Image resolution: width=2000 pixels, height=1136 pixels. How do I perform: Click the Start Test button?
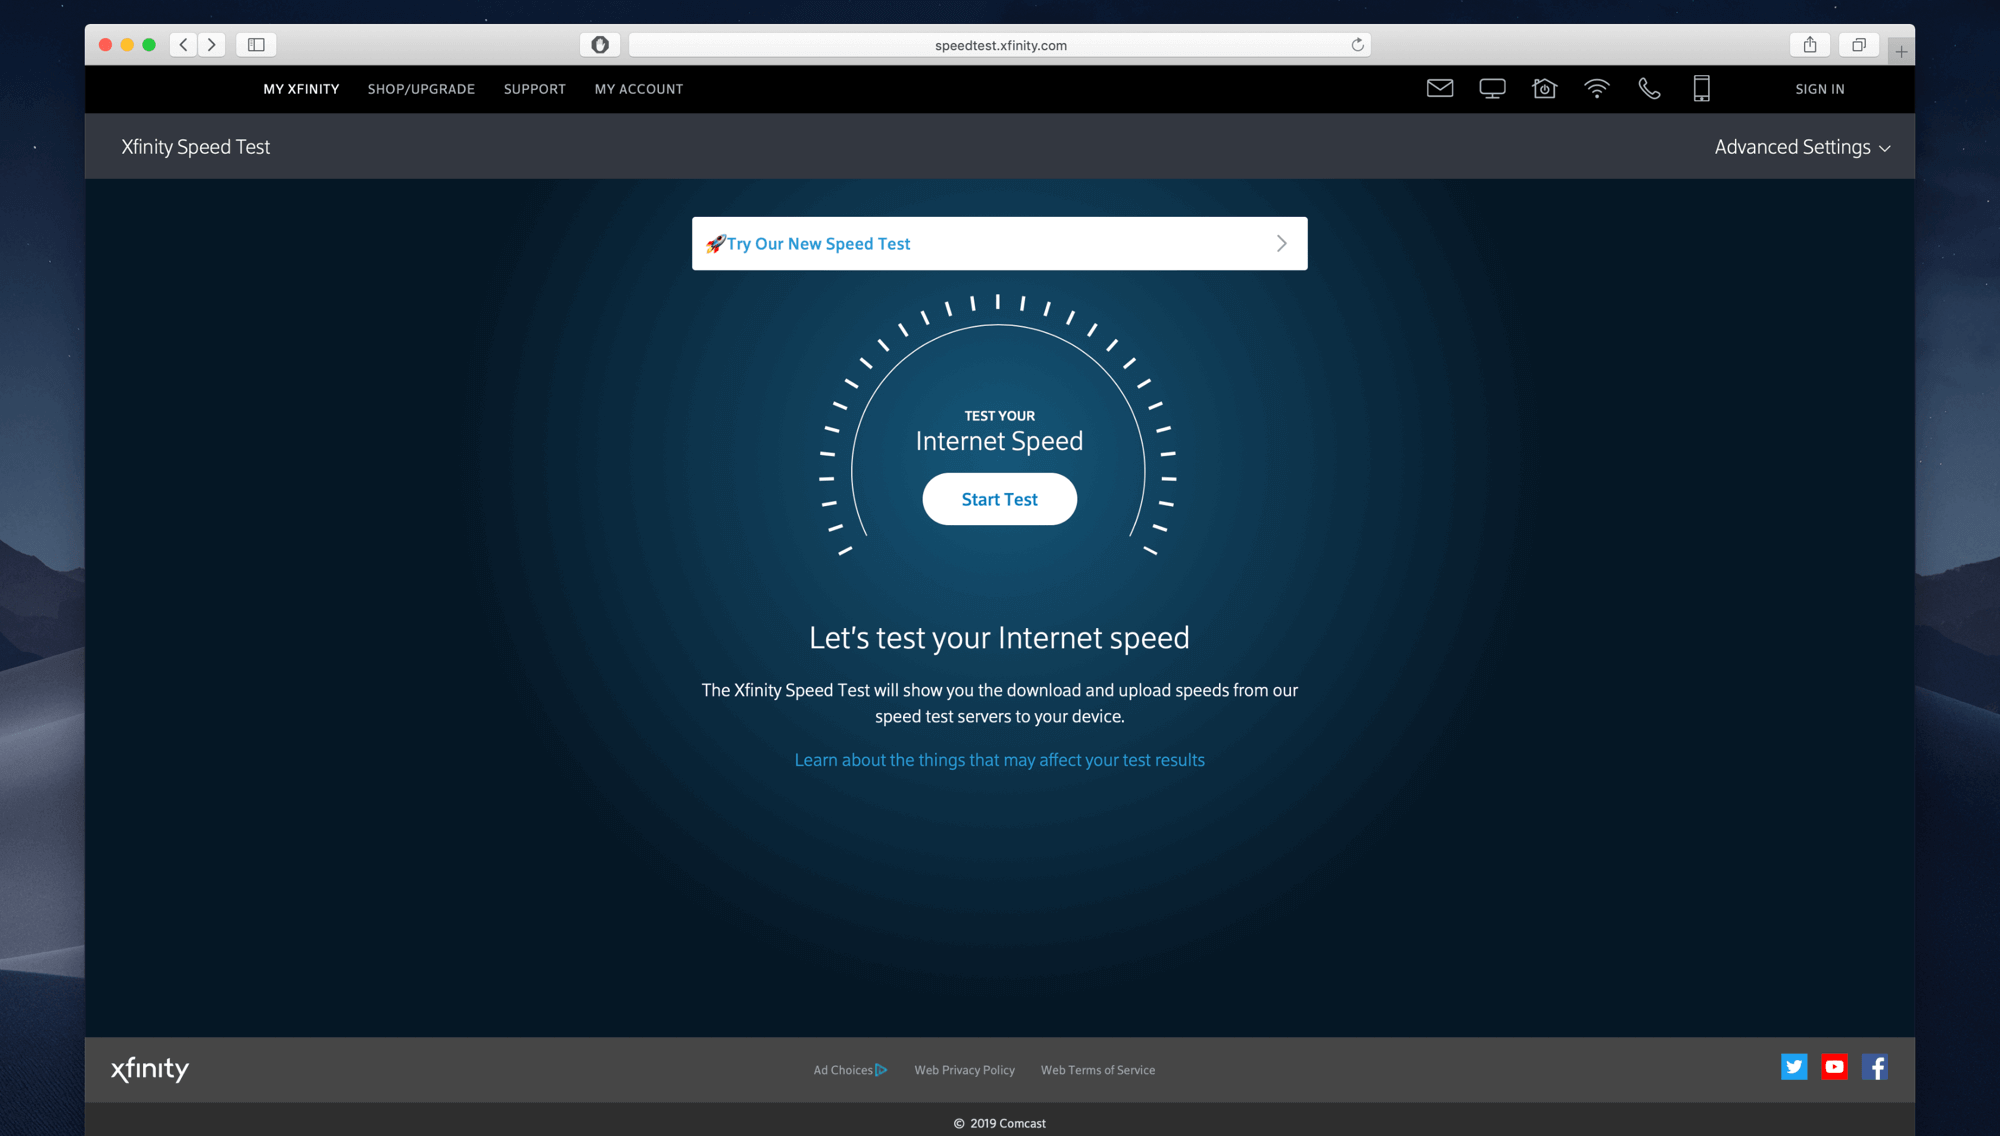tap(1000, 499)
